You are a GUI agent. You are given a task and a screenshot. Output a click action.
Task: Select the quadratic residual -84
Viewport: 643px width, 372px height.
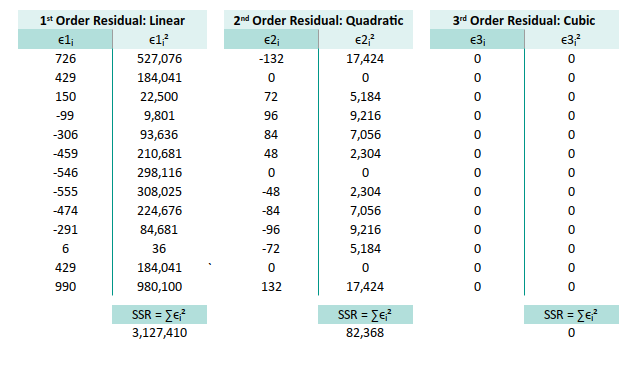271,210
